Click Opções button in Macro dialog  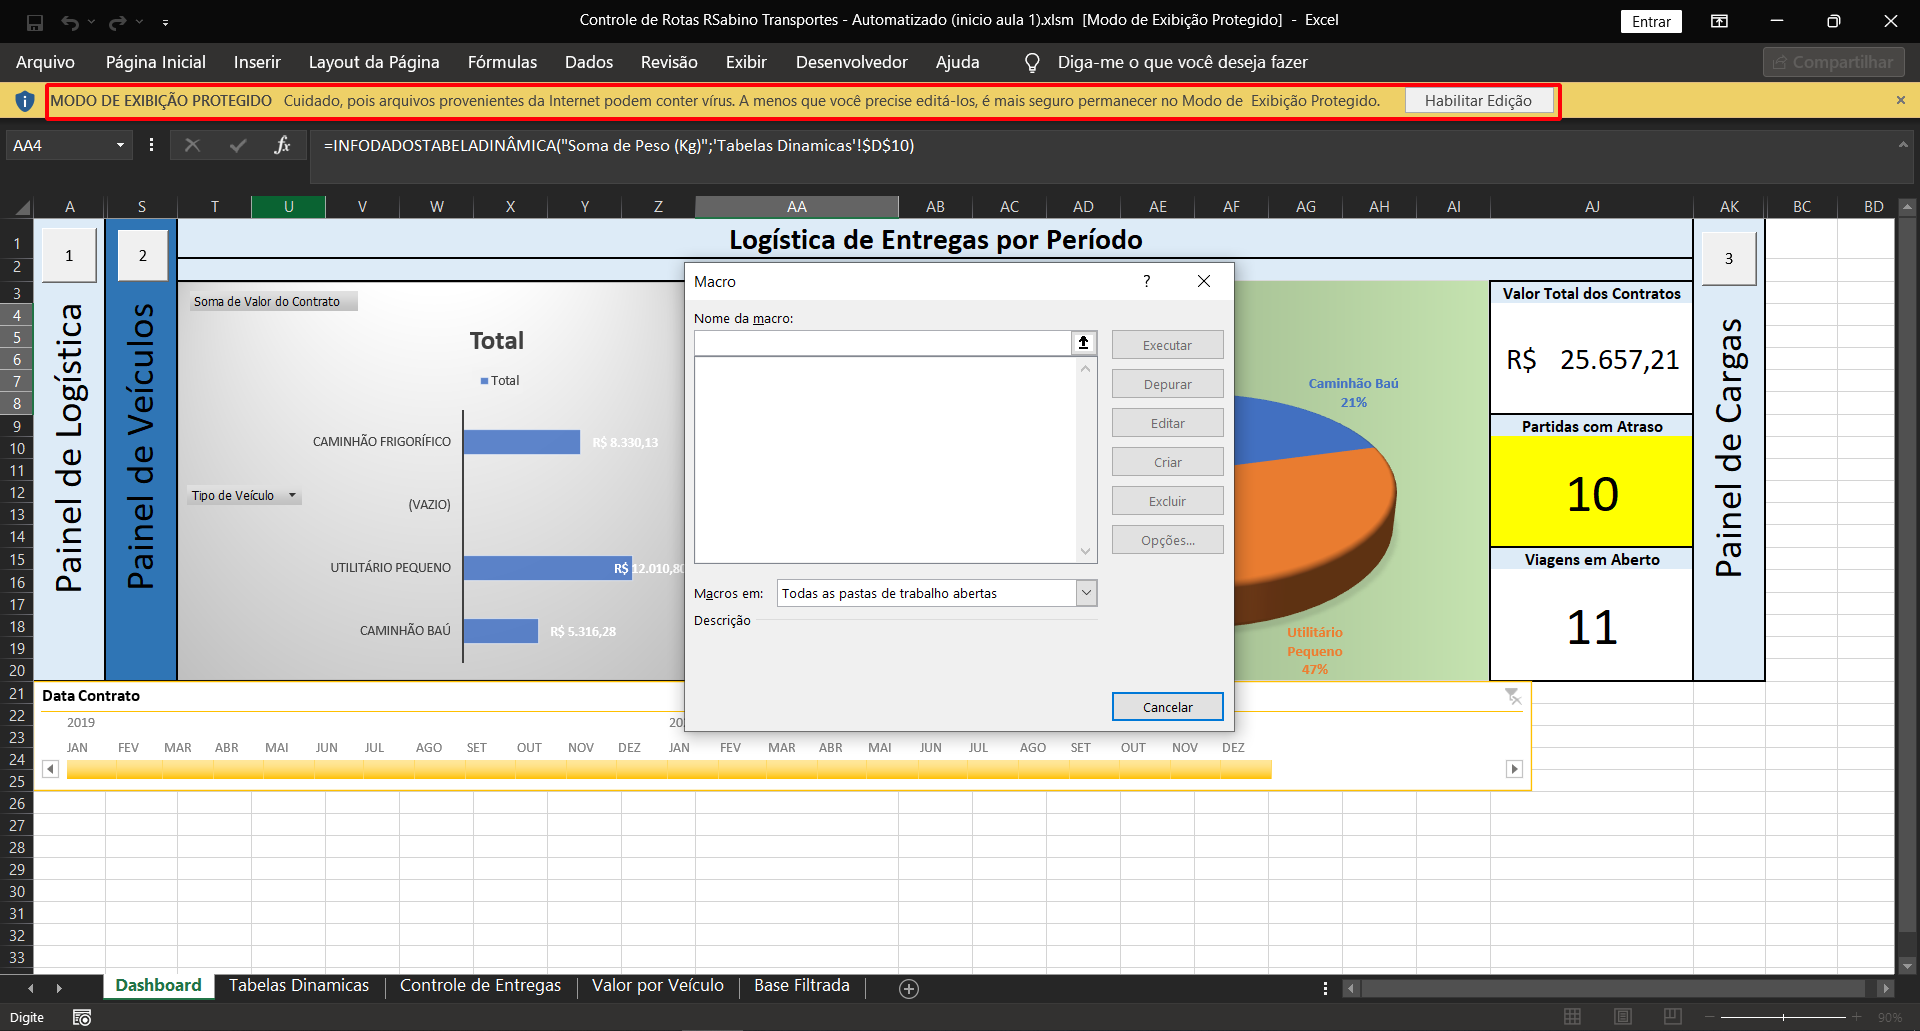pos(1167,540)
